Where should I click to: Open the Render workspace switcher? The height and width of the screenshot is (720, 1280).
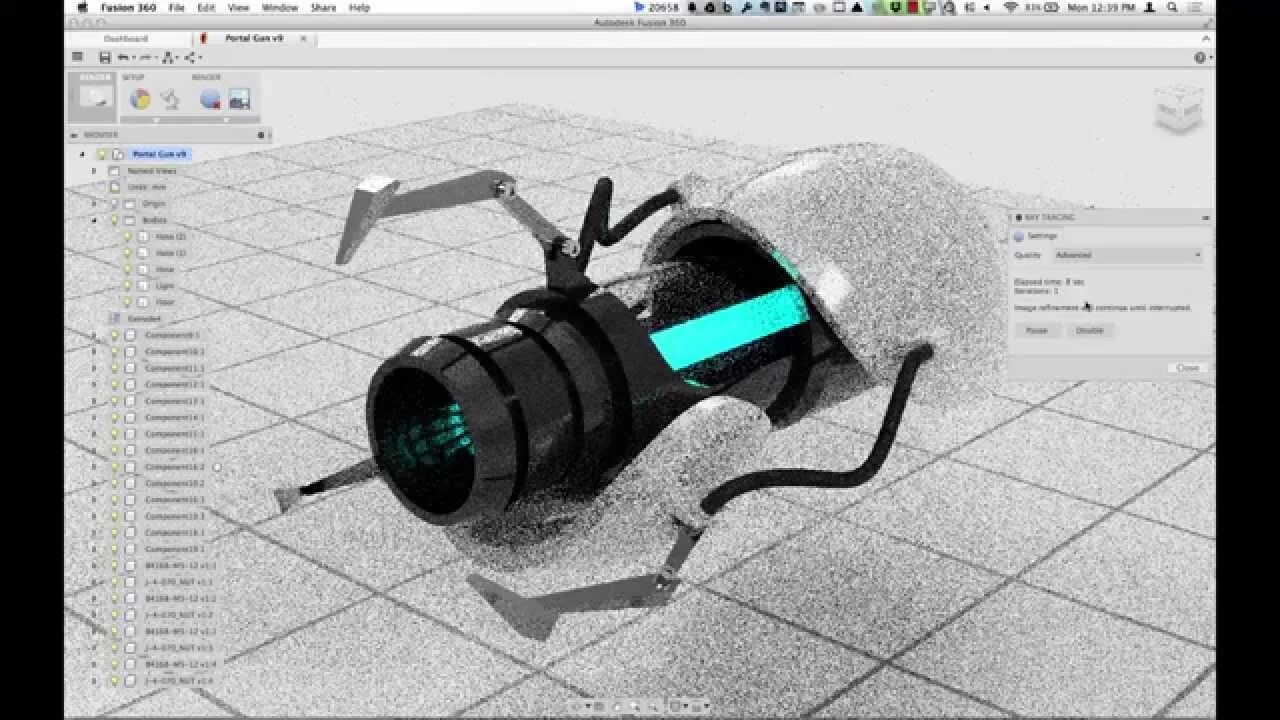[x=92, y=97]
